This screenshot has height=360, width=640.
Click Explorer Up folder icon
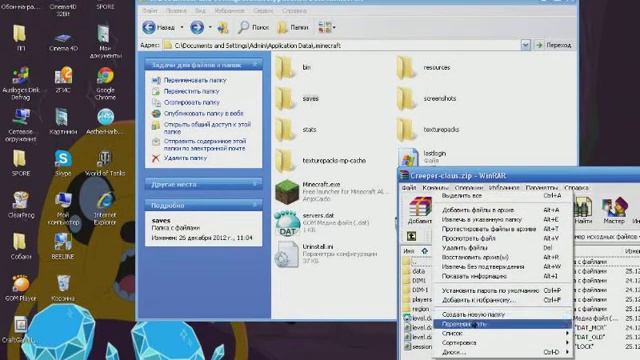point(223,27)
